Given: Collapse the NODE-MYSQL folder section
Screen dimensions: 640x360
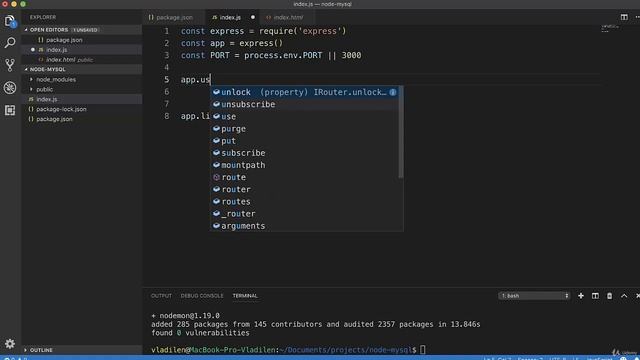Looking at the screenshot, I should pos(82,69).
